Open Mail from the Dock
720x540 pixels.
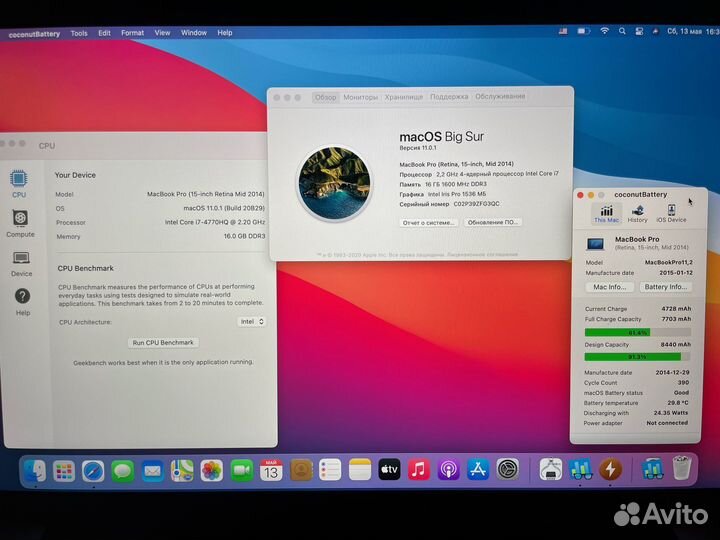coord(152,471)
